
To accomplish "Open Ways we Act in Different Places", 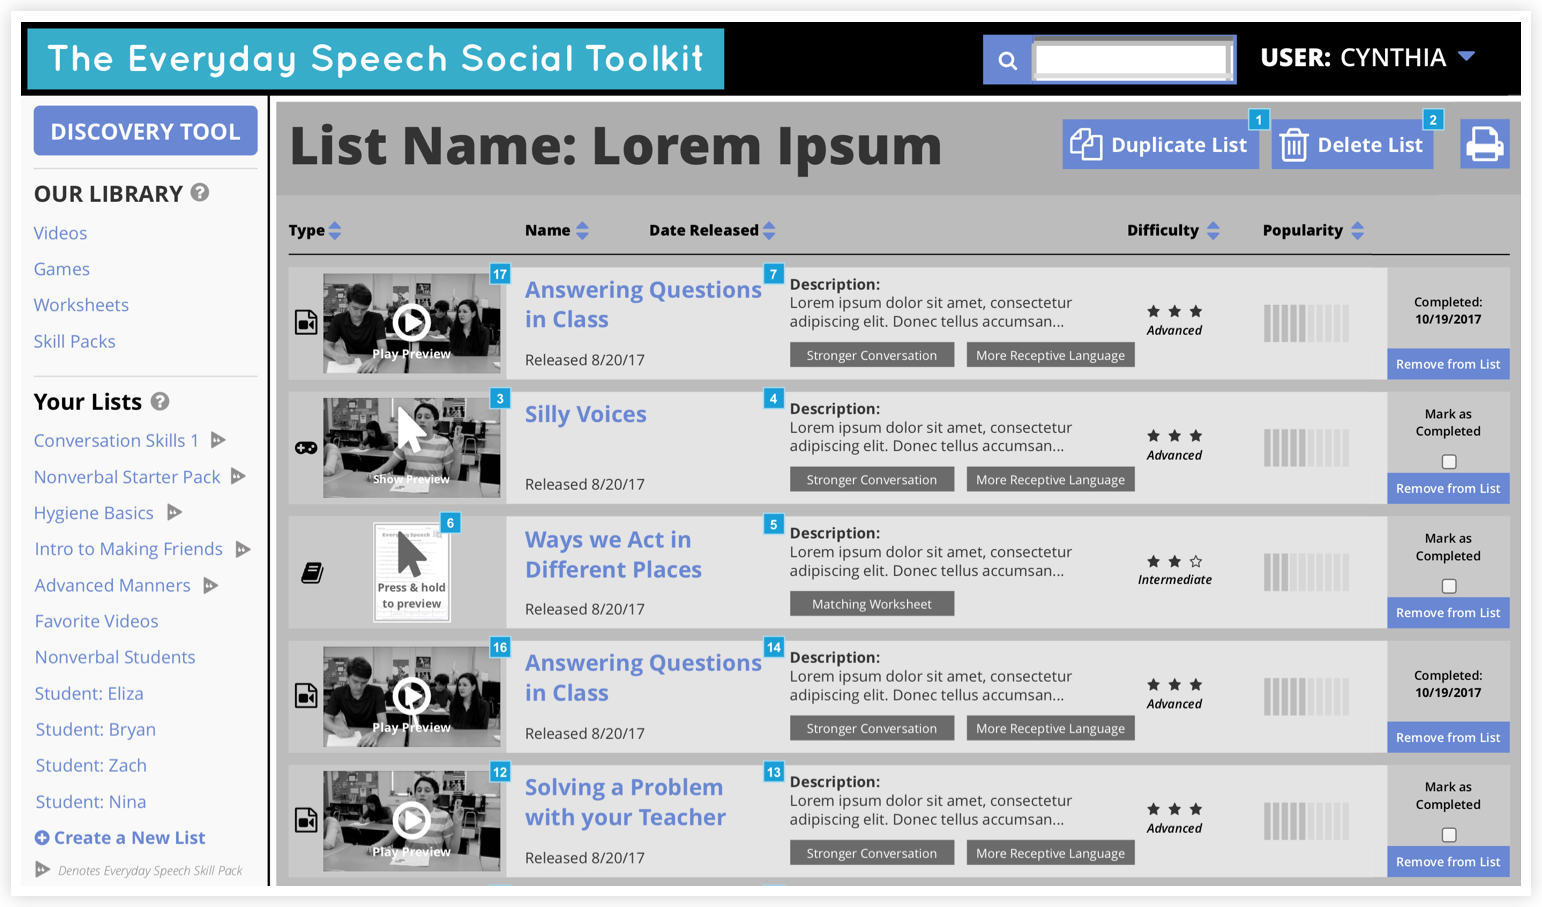I will (613, 554).
